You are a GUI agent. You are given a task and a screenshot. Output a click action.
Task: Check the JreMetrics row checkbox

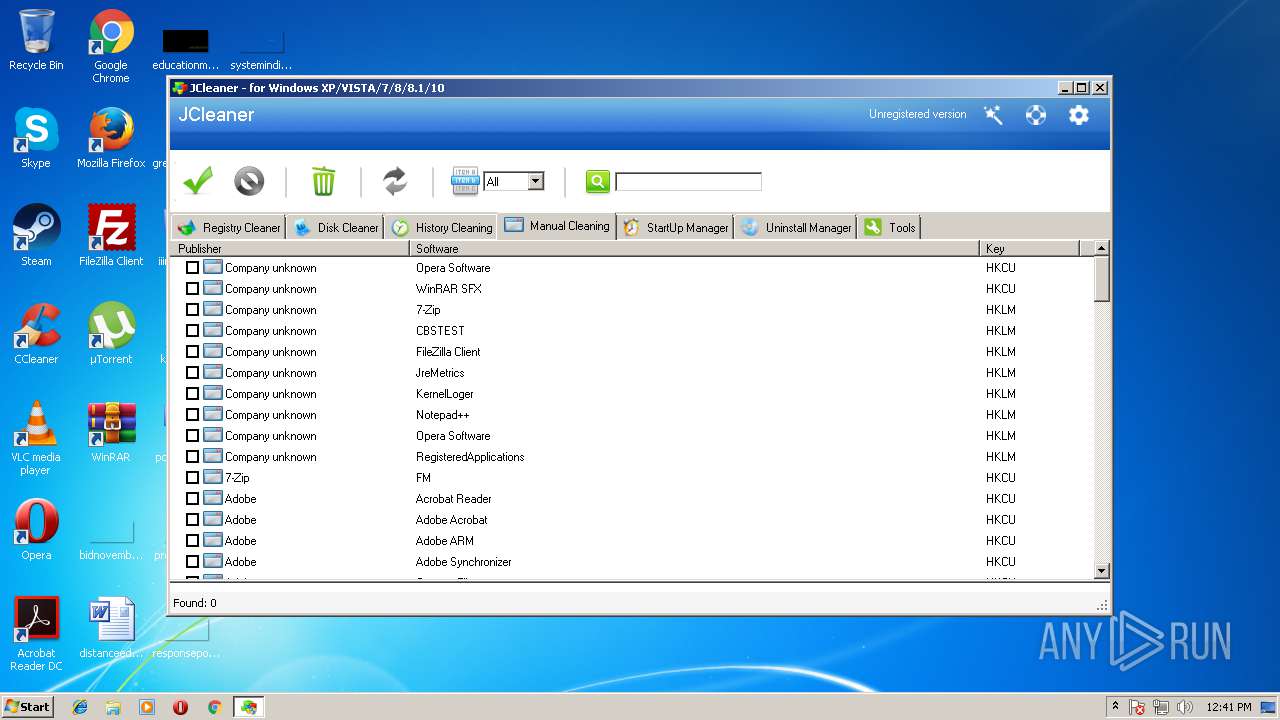click(x=192, y=373)
